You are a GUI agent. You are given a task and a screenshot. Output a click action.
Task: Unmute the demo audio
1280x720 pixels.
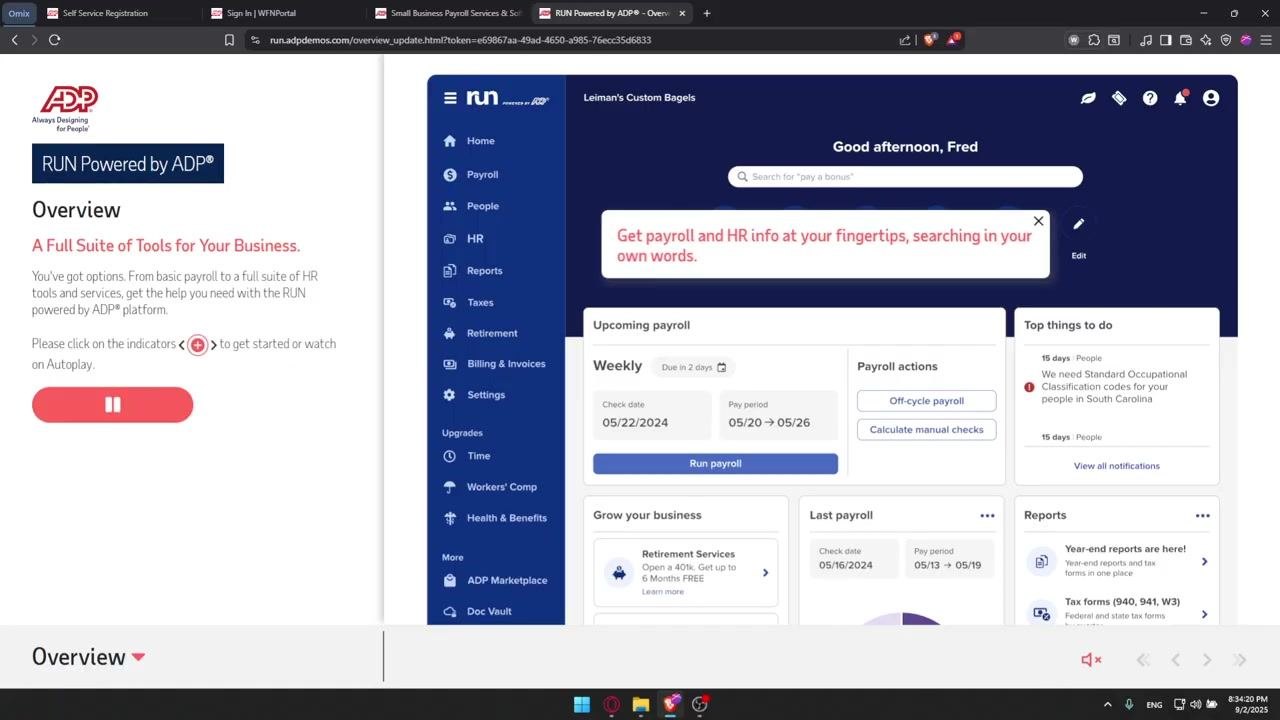coord(1091,660)
